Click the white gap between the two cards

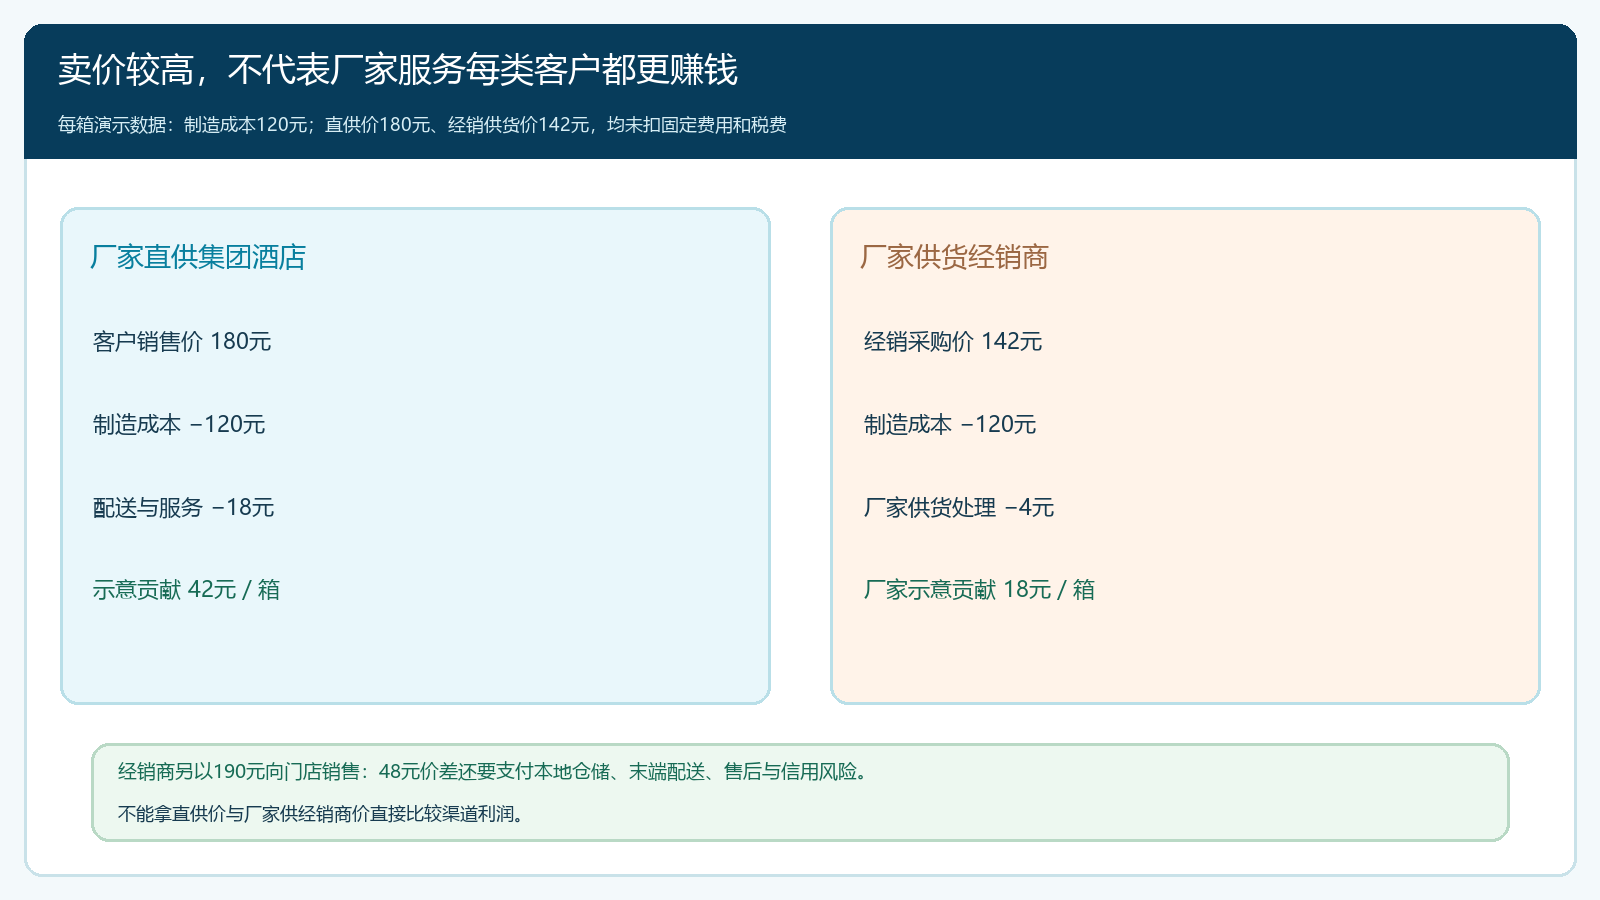[x=800, y=456]
